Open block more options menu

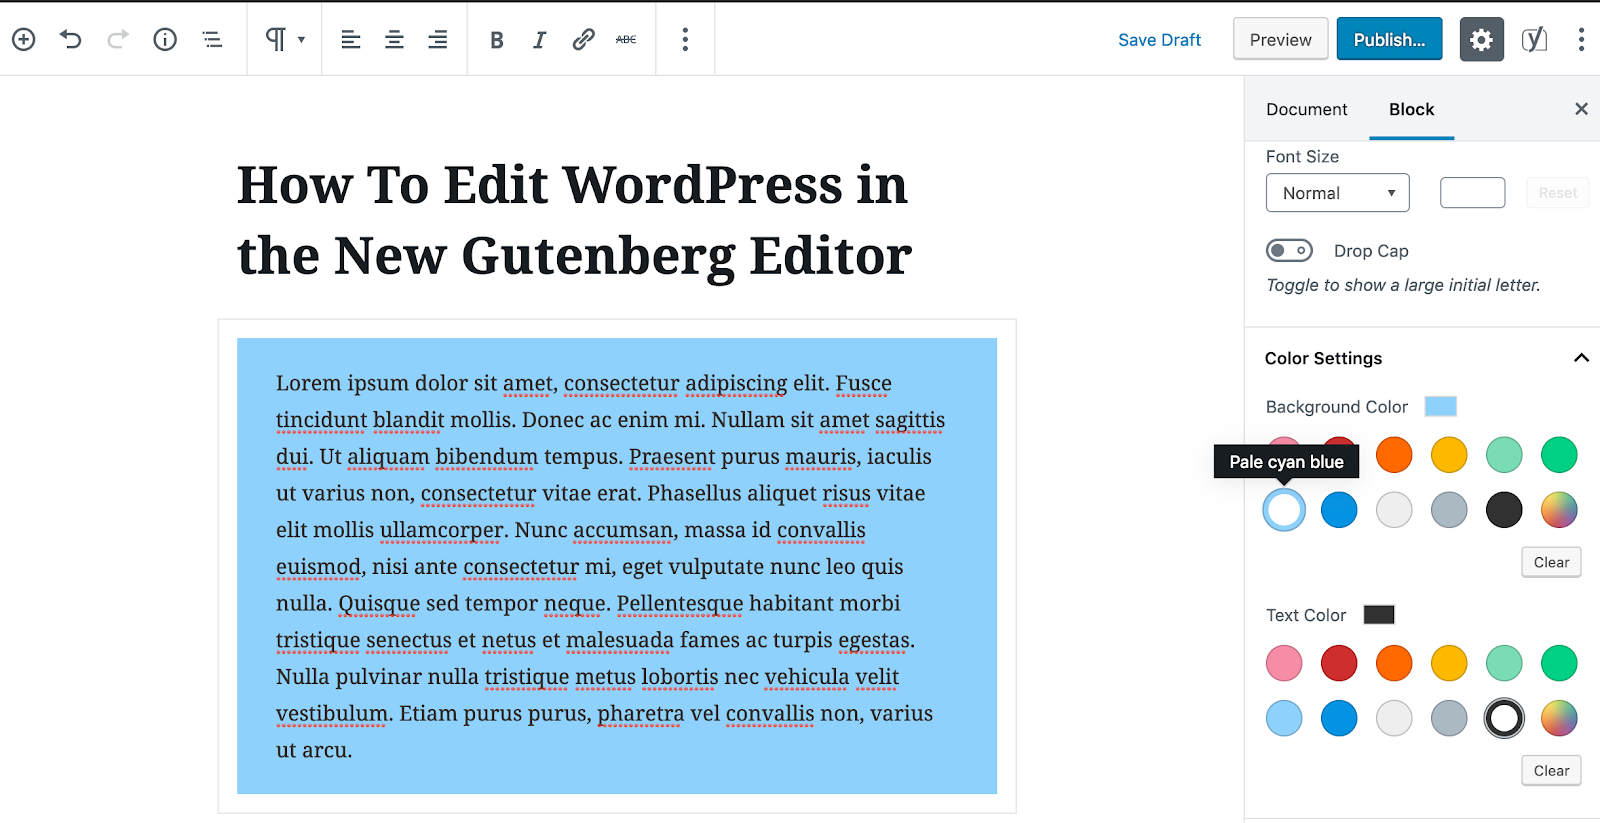685,39
